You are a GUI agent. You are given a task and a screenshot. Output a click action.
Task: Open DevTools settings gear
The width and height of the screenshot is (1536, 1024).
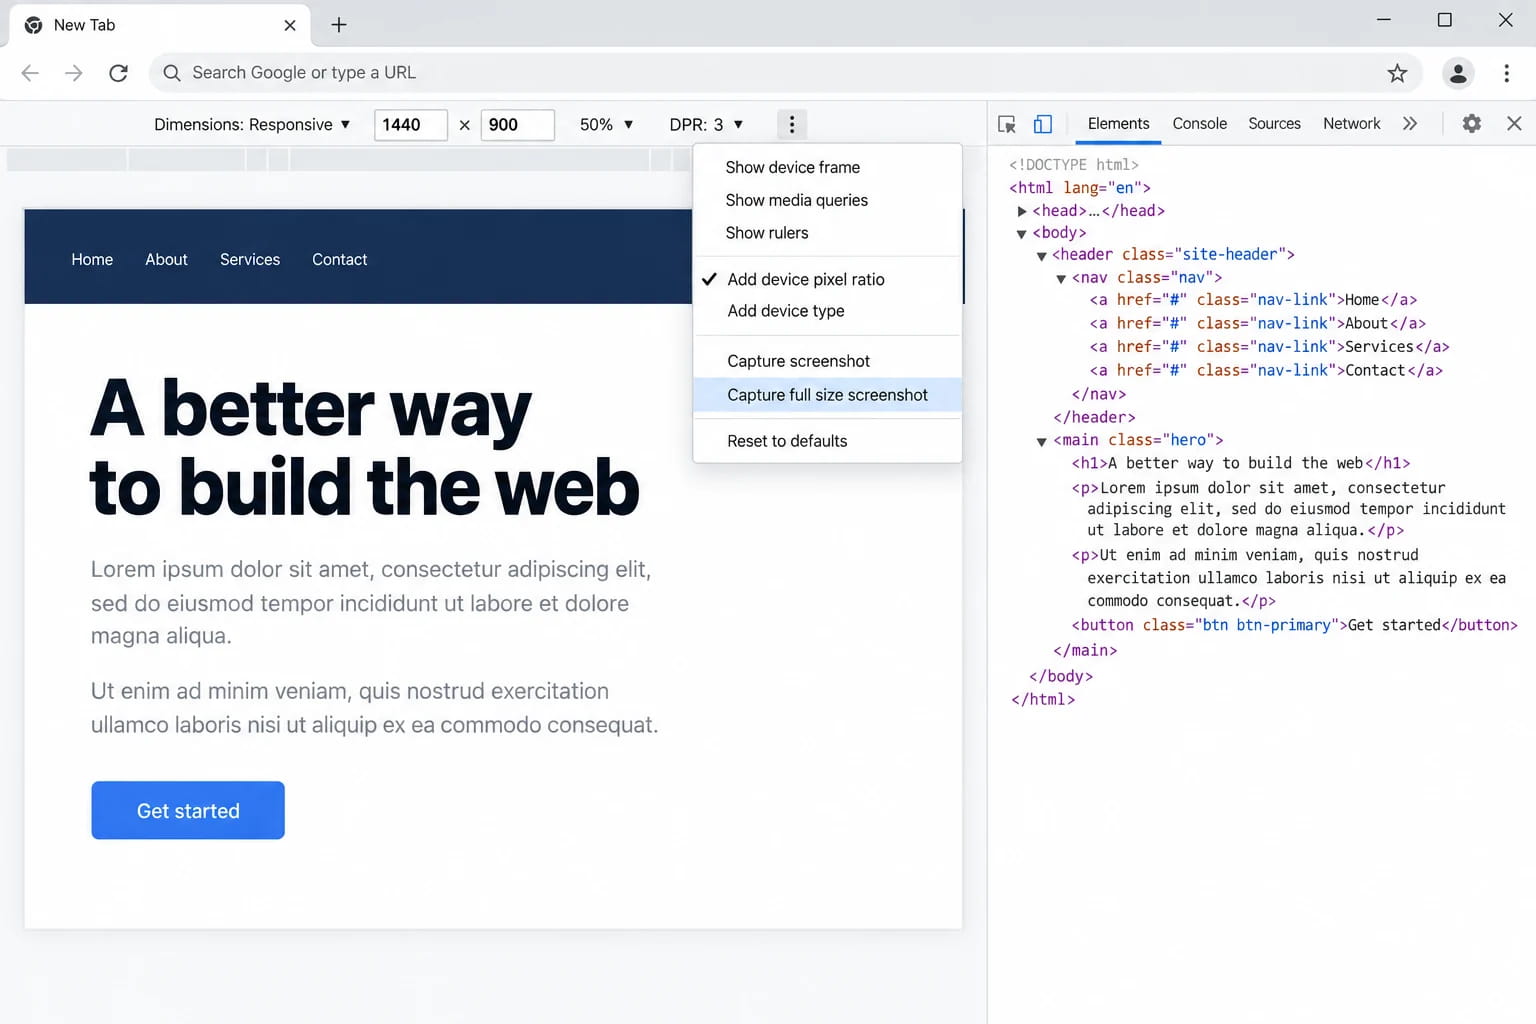[x=1472, y=124]
